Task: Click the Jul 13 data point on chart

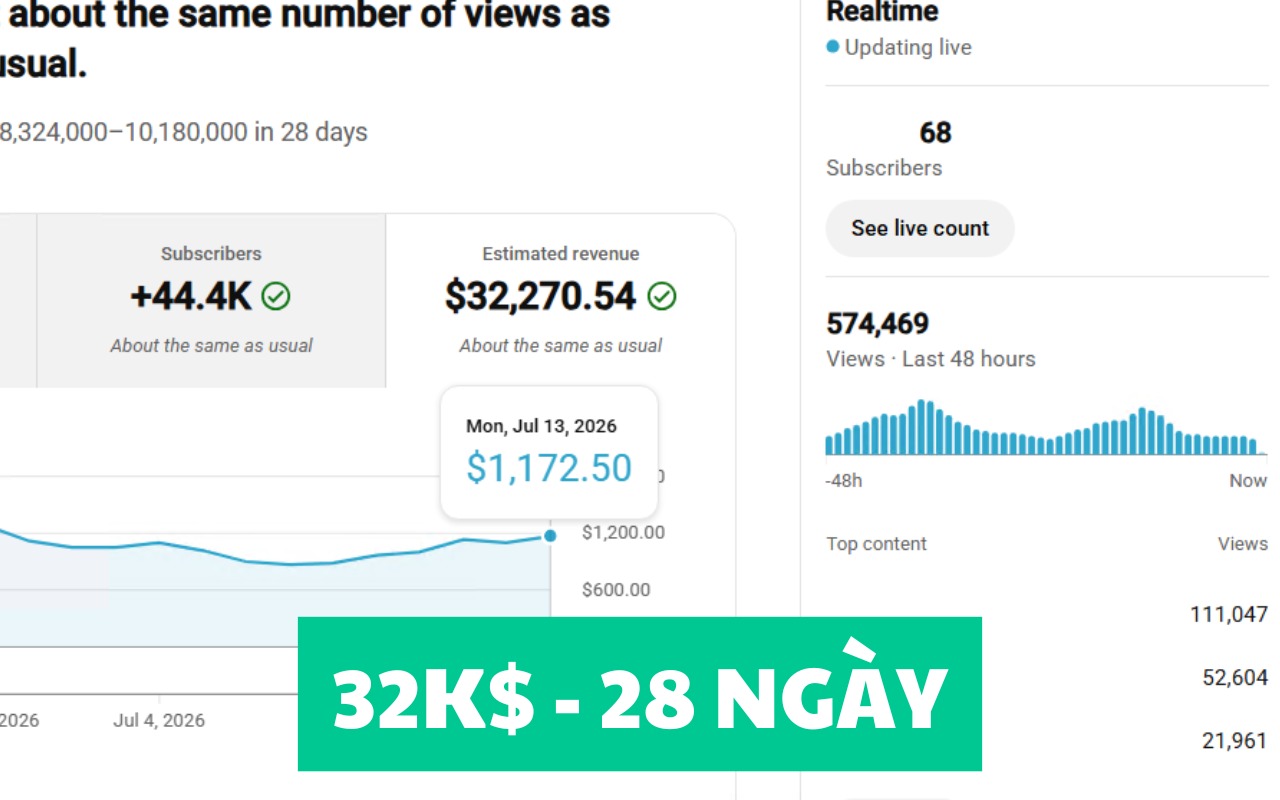Action: (x=550, y=536)
